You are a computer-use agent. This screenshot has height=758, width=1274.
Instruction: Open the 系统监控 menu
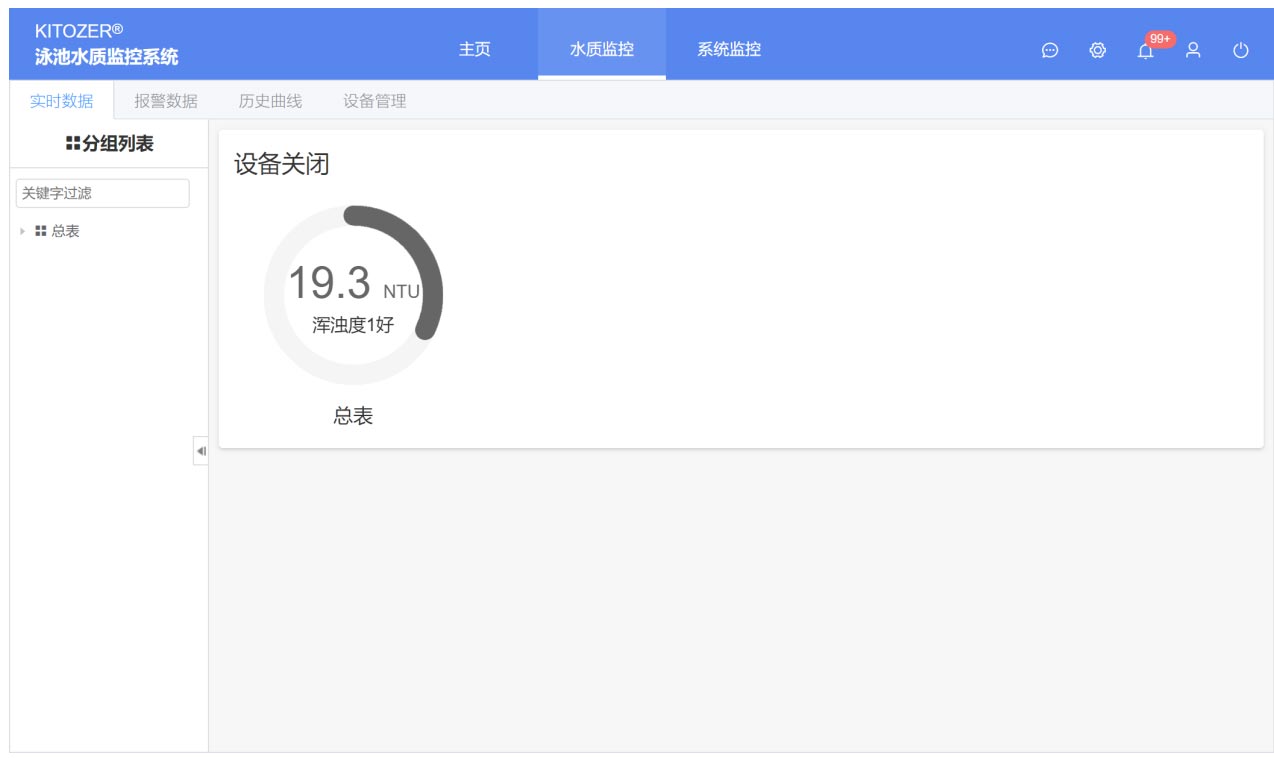(729, 49)
